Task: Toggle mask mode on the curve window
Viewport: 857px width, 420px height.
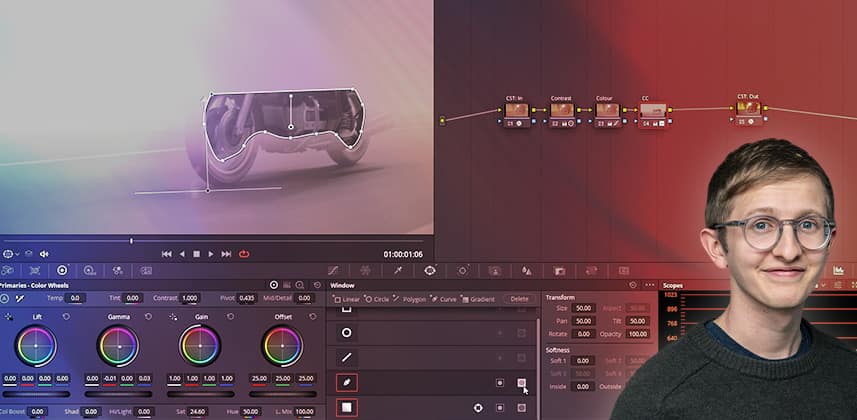Action: (521, 383)
